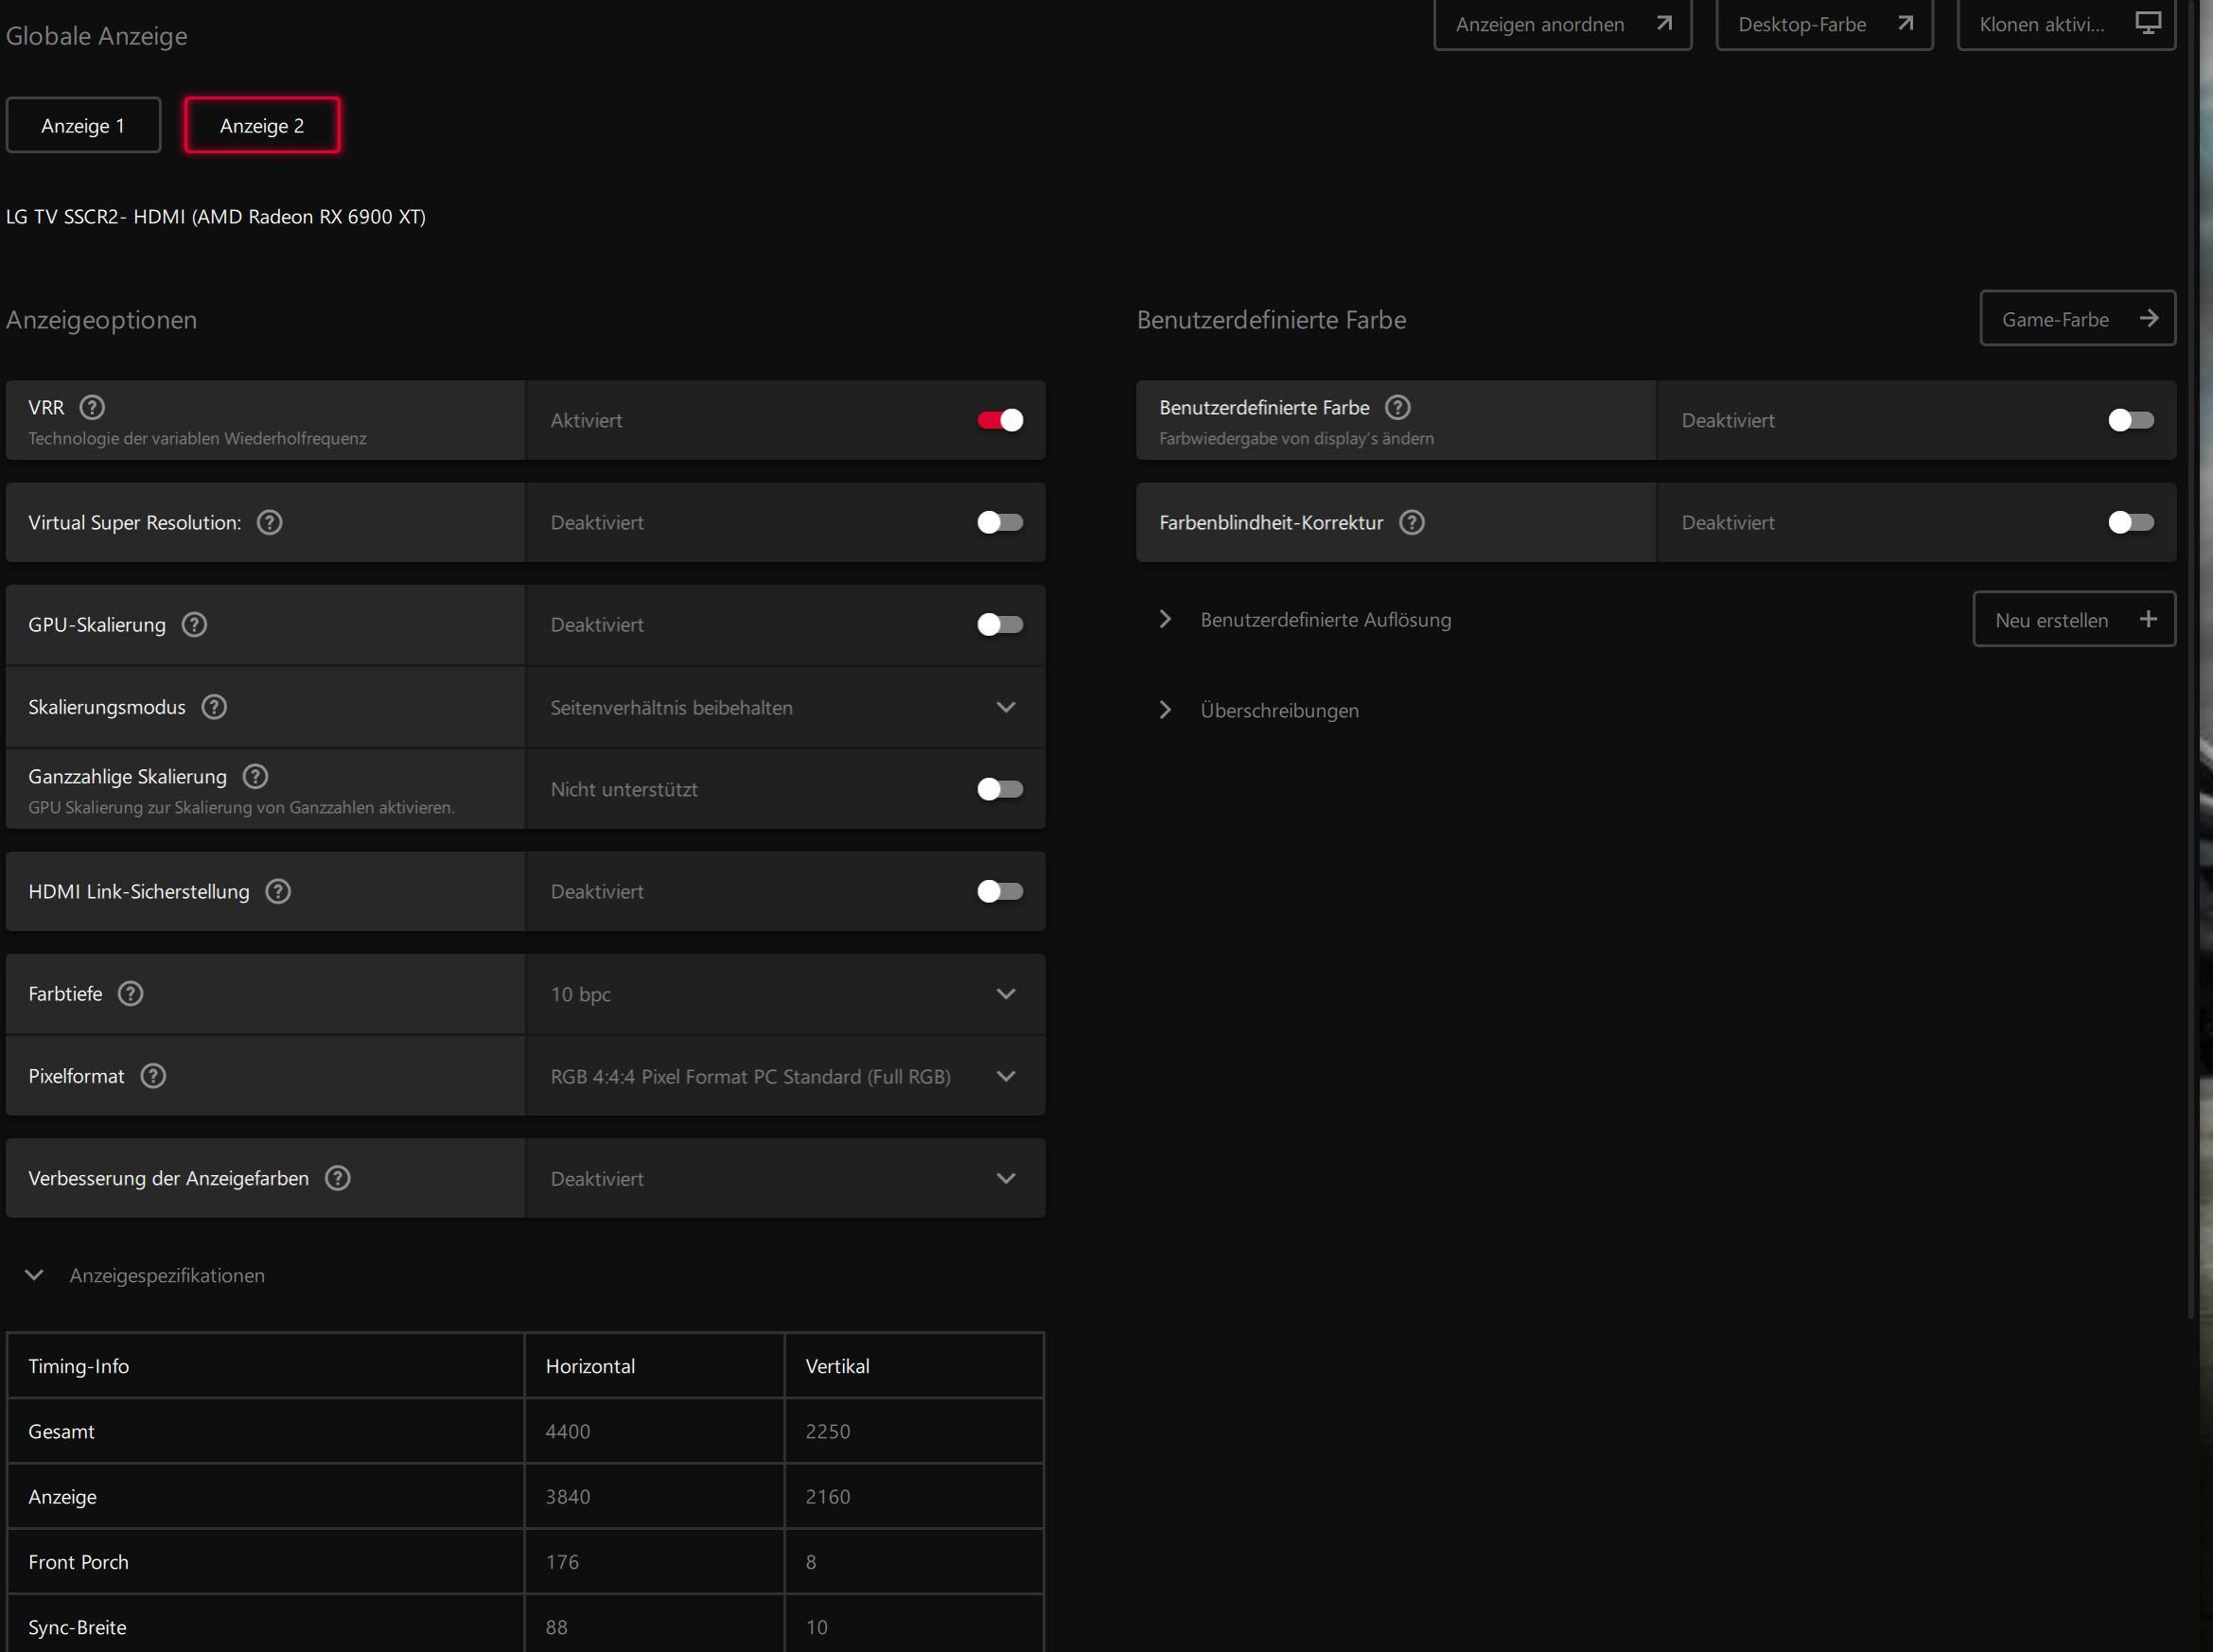Open Pixelformat RGB 4:4:4 dropdown
Screen dimensions: 2213x1652
(784, 1076)
